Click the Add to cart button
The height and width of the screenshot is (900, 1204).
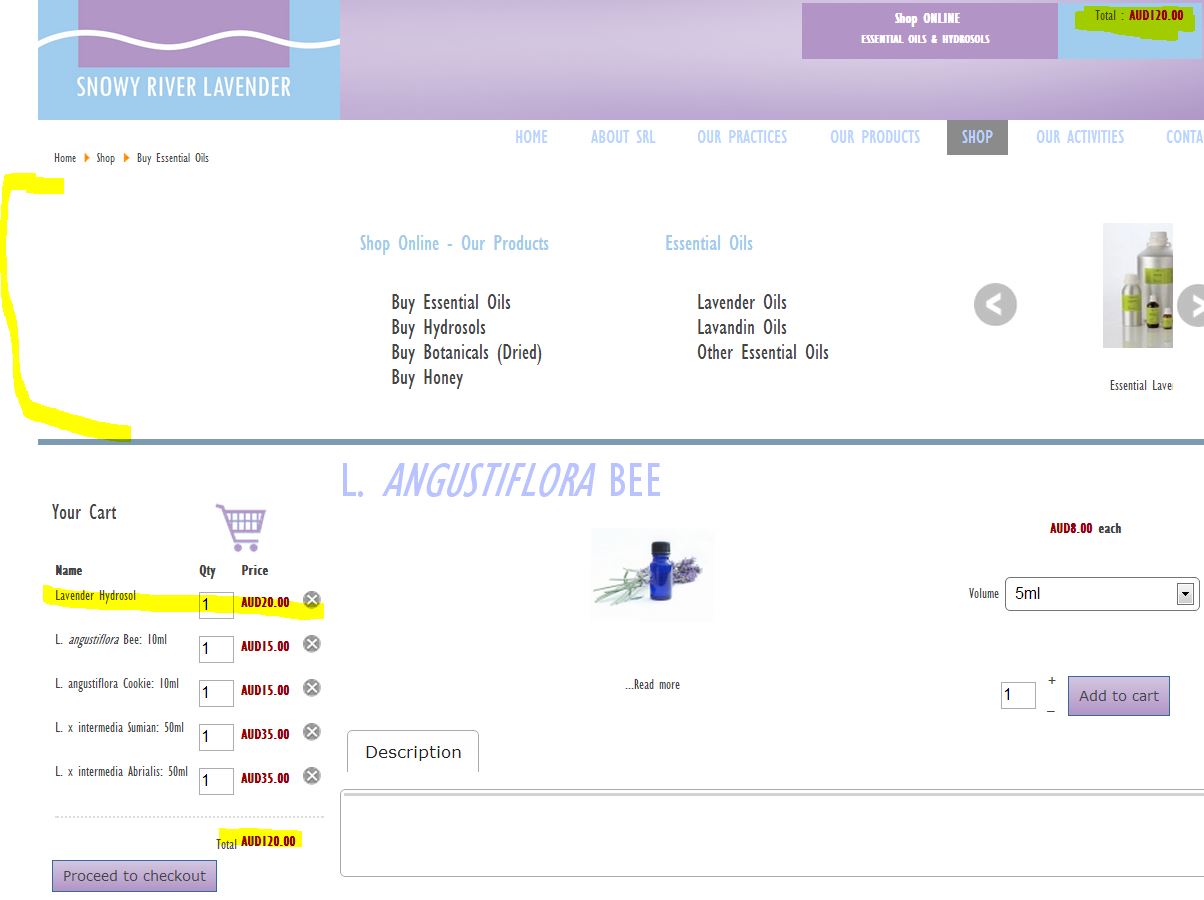point(1118,696)
